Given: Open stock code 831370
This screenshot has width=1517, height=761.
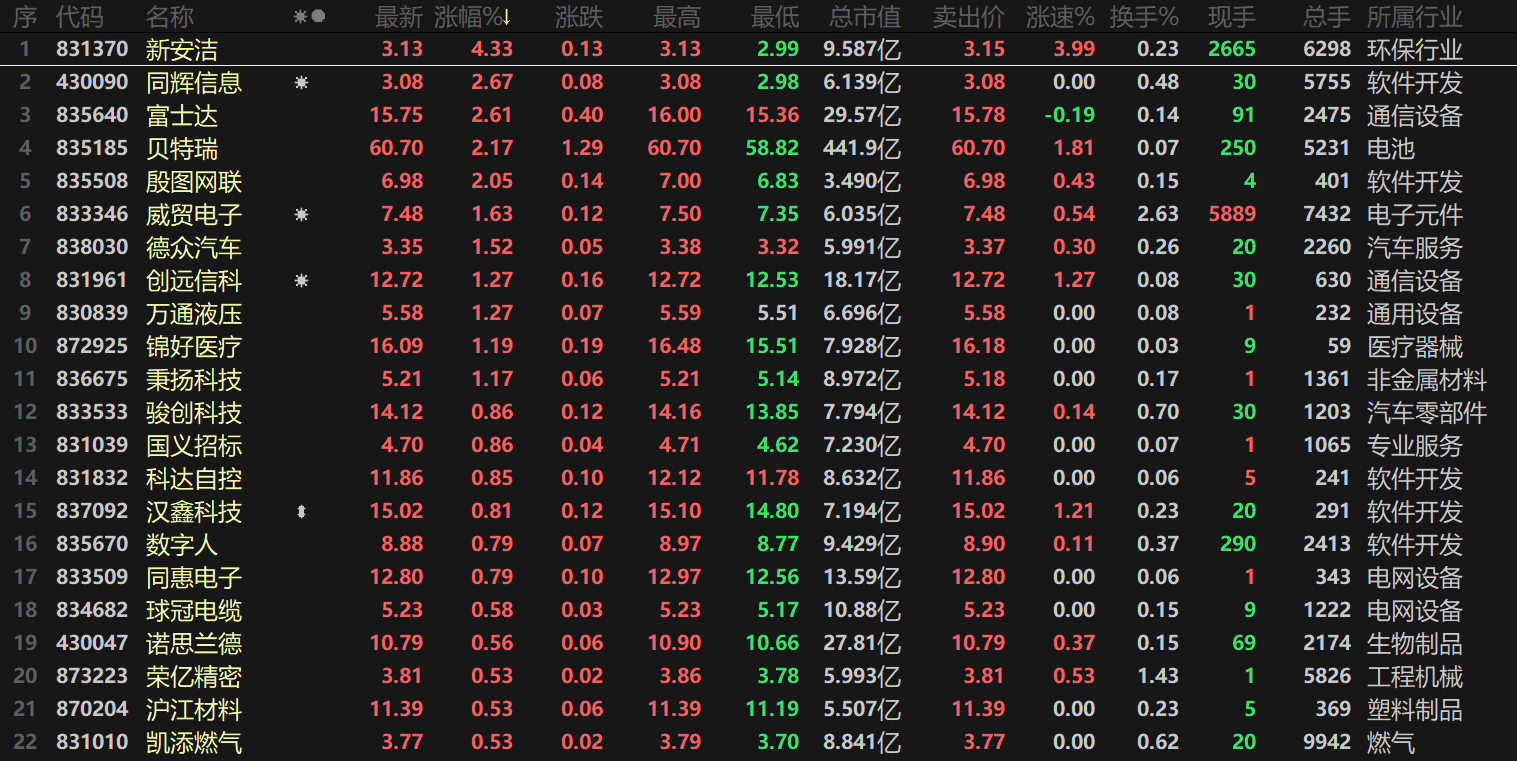Looking at the screenshot, I should pos(92,49).
